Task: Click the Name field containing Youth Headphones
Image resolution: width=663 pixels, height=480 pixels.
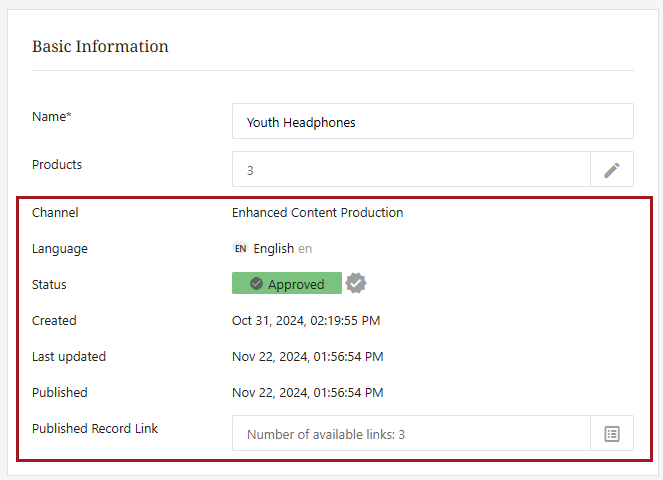Action: (x=432, y=122)
